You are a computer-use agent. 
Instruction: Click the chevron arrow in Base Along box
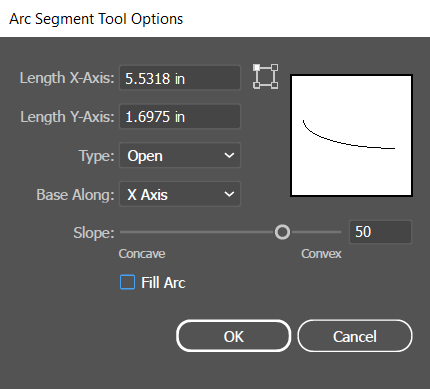[x=229, y=194]
